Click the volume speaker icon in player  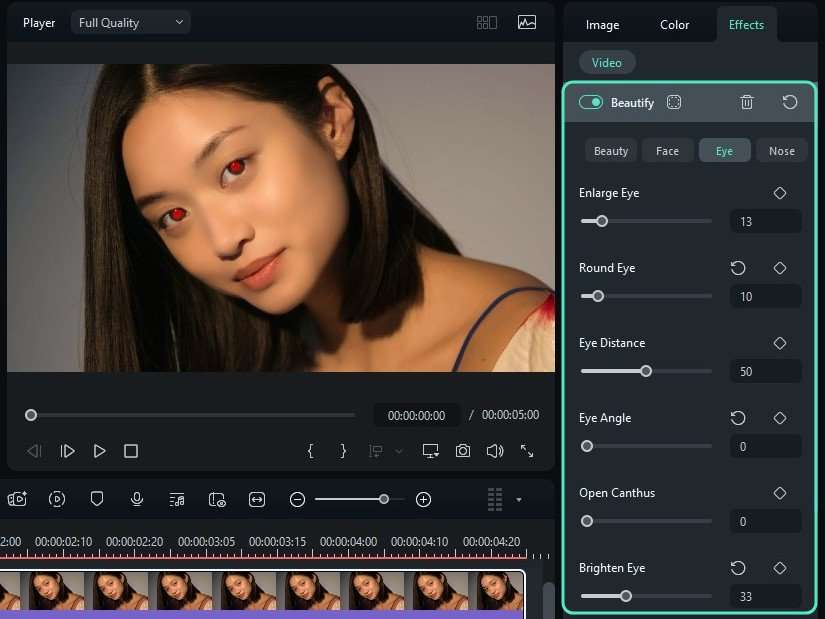494,451
